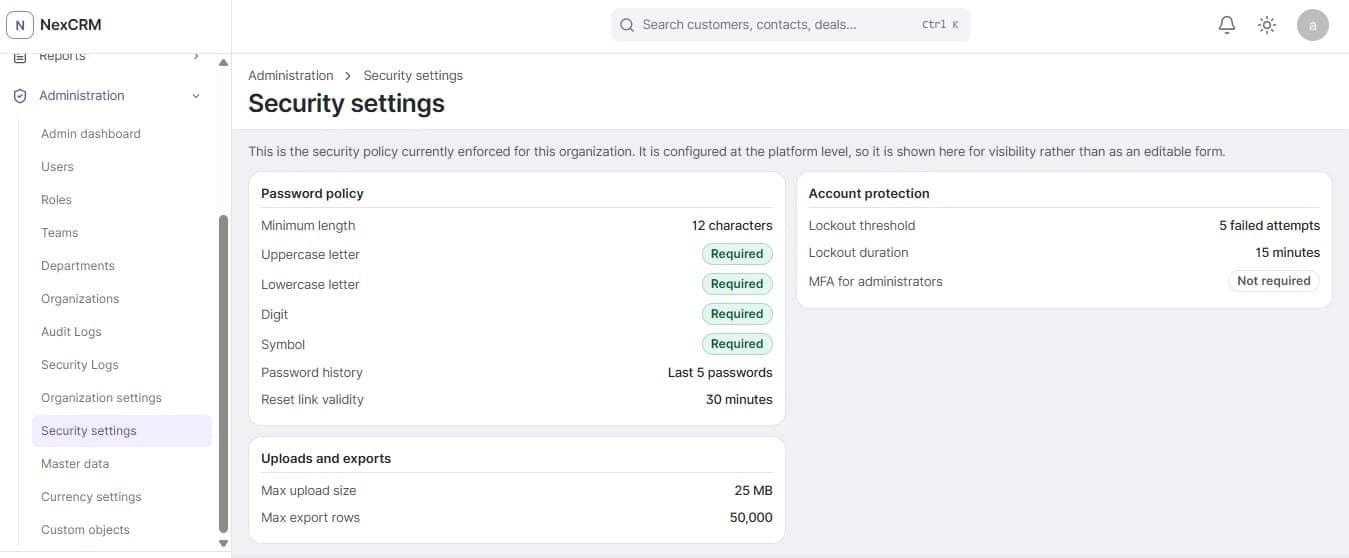The height and width of the screenshot is (558, 1349).
Task: Navigate to Departments
Action: pyautogui.click(x=78, y=266)
